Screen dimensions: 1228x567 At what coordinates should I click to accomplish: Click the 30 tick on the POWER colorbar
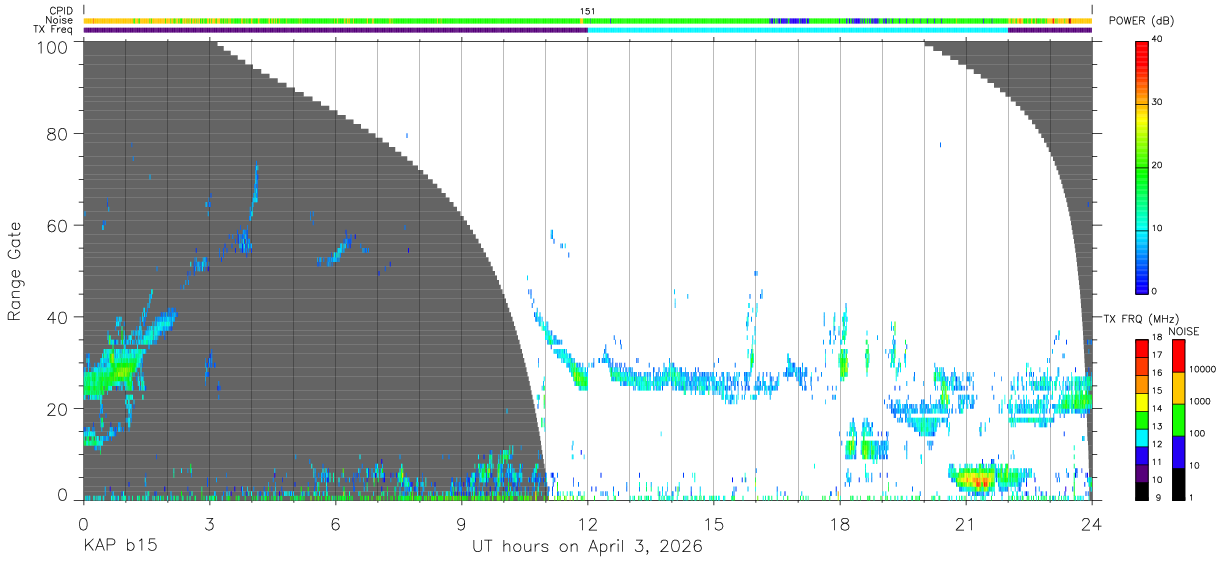click(1158, 103)
